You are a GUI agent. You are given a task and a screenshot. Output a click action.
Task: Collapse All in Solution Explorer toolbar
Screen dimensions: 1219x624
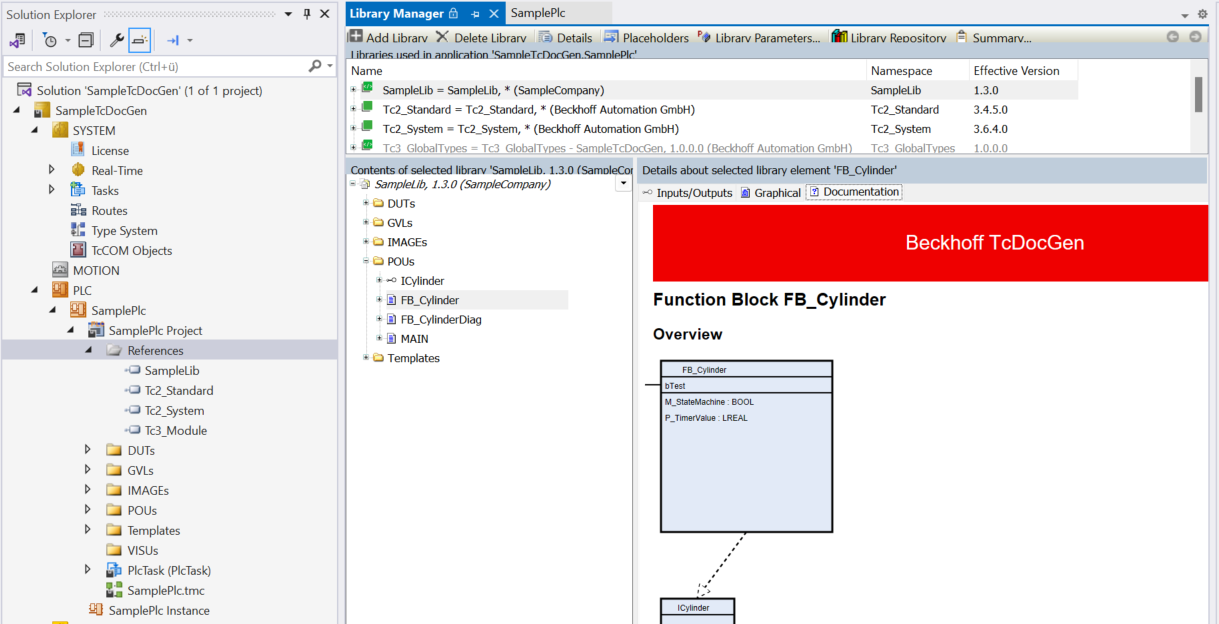[86, 41]
